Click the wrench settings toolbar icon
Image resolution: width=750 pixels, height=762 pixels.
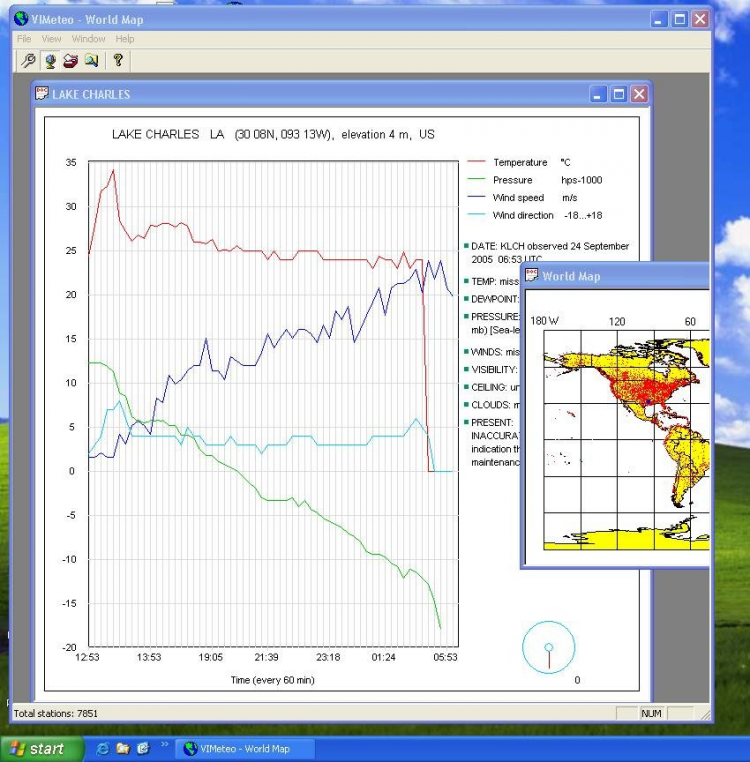pyautogui.click(x=29, y=61)
